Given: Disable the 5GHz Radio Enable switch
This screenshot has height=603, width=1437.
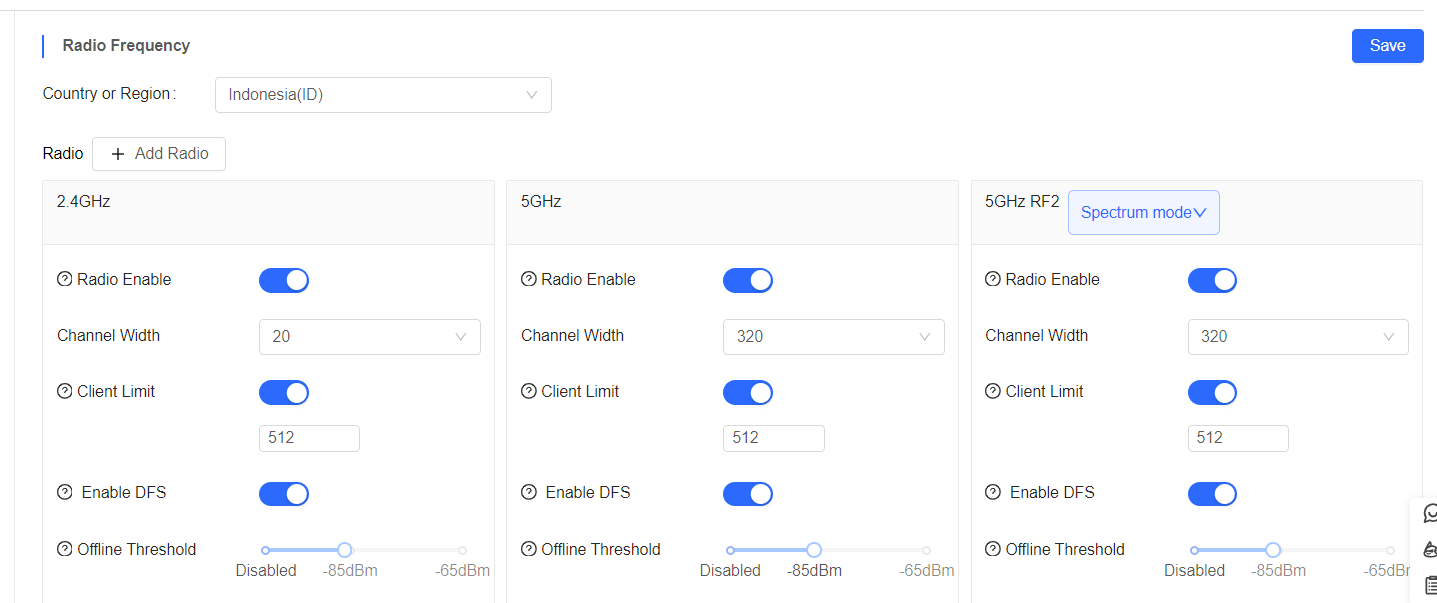Looking at the screenshot, I should [x=748, y=280].
